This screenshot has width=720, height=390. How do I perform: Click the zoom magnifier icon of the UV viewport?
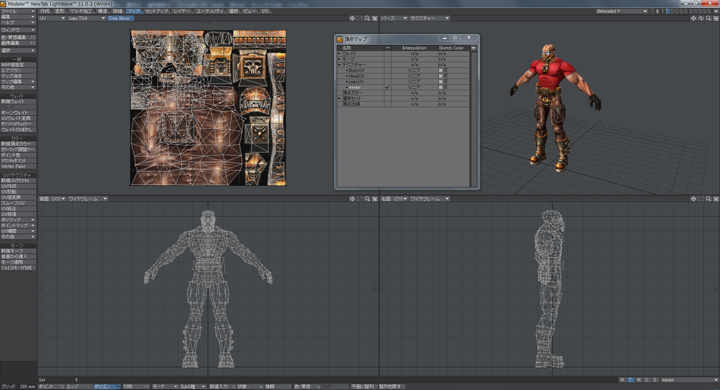(x=367, y=18)
